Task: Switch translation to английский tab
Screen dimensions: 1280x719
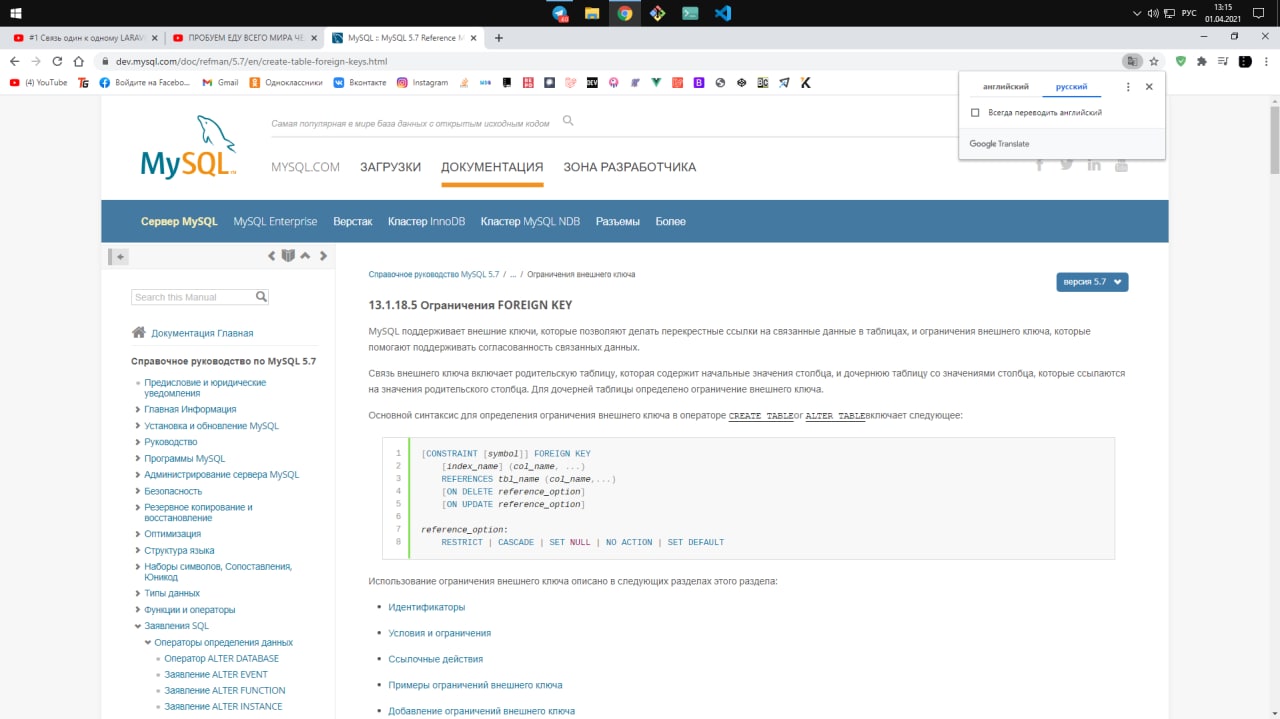Action: click(x=1005, y=87)
